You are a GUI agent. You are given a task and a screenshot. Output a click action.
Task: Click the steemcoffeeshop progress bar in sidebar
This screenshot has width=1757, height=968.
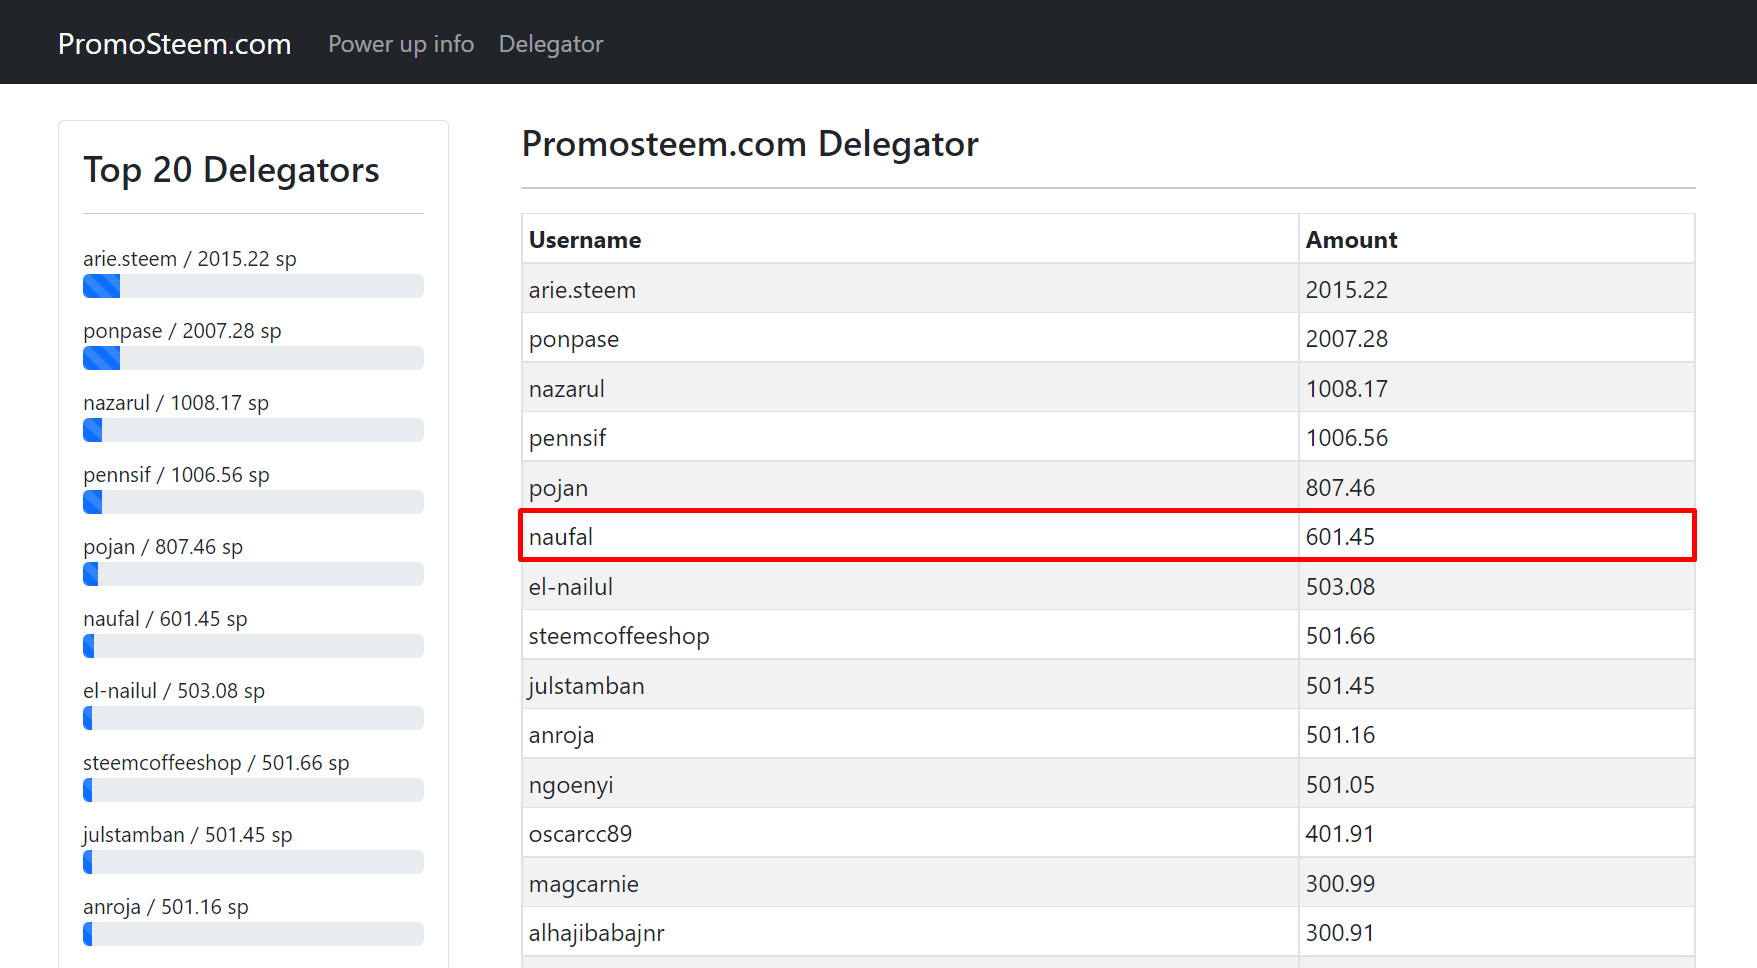[253, 790]
